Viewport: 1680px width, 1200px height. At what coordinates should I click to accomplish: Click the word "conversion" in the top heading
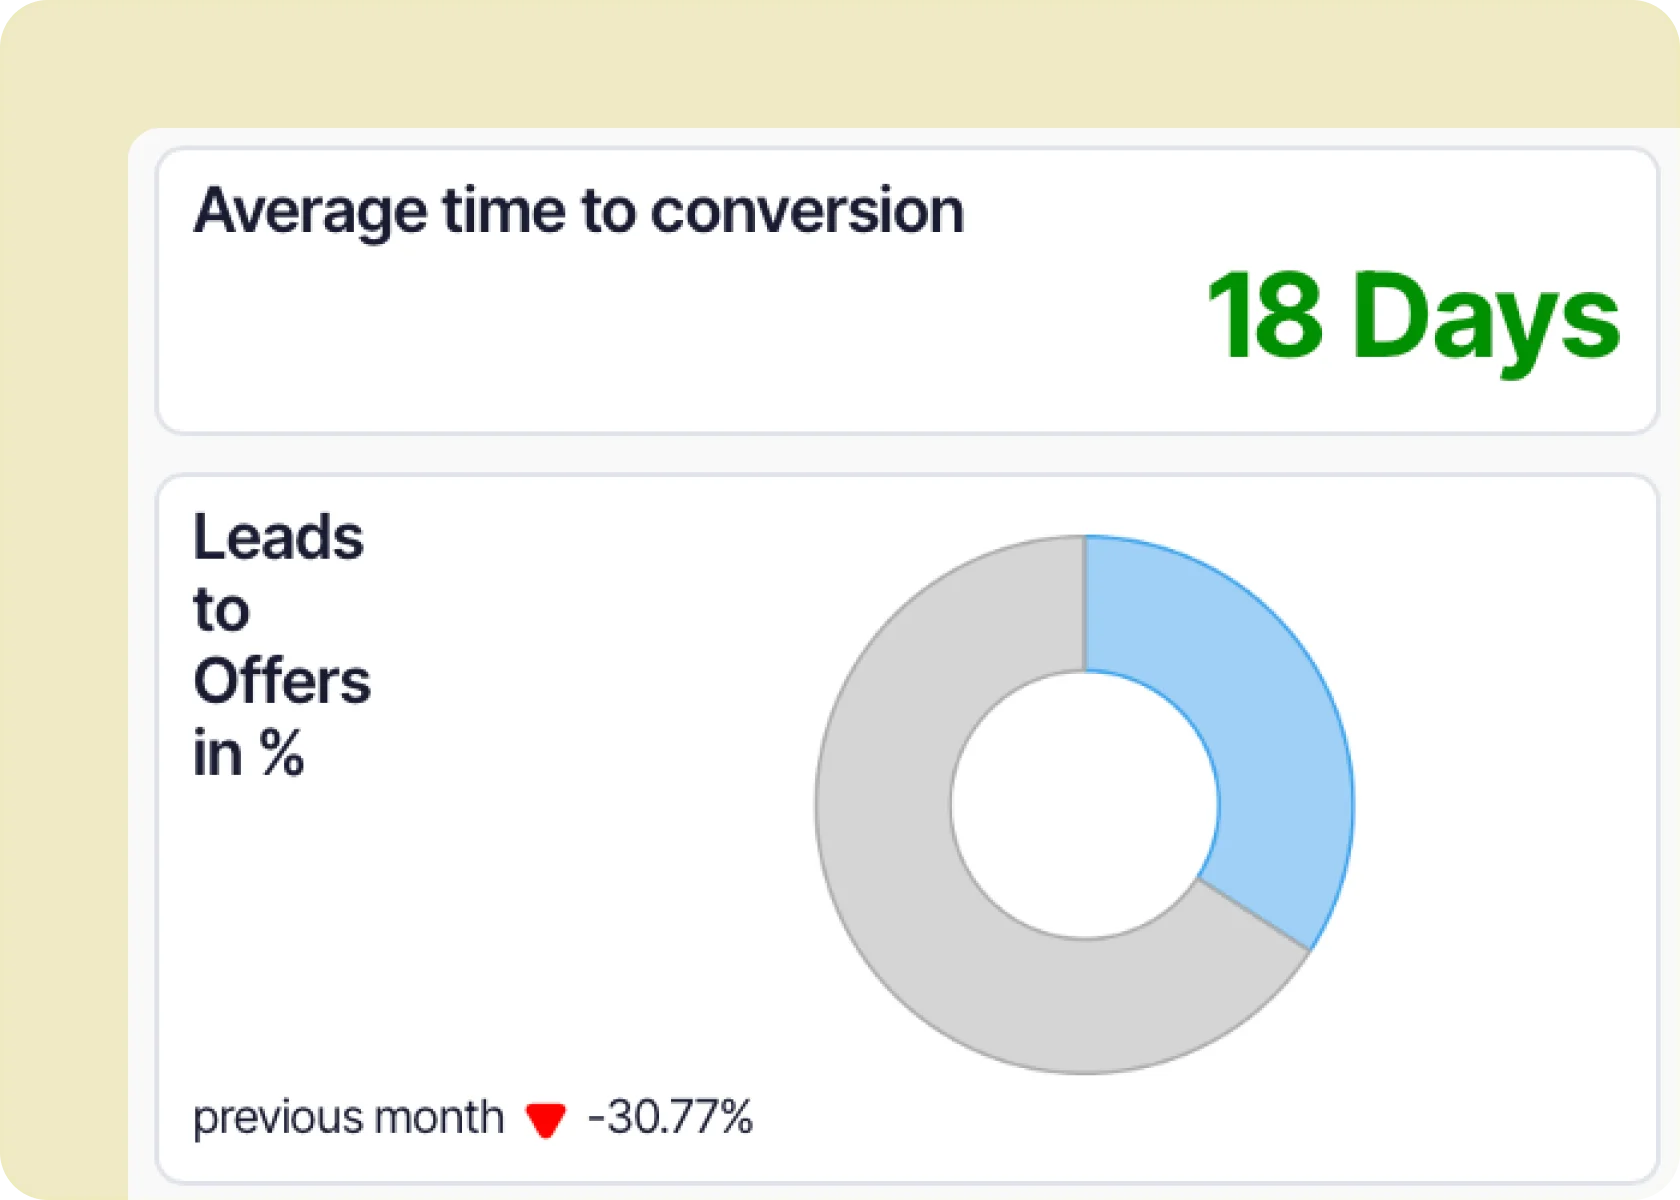pos(807,212)
